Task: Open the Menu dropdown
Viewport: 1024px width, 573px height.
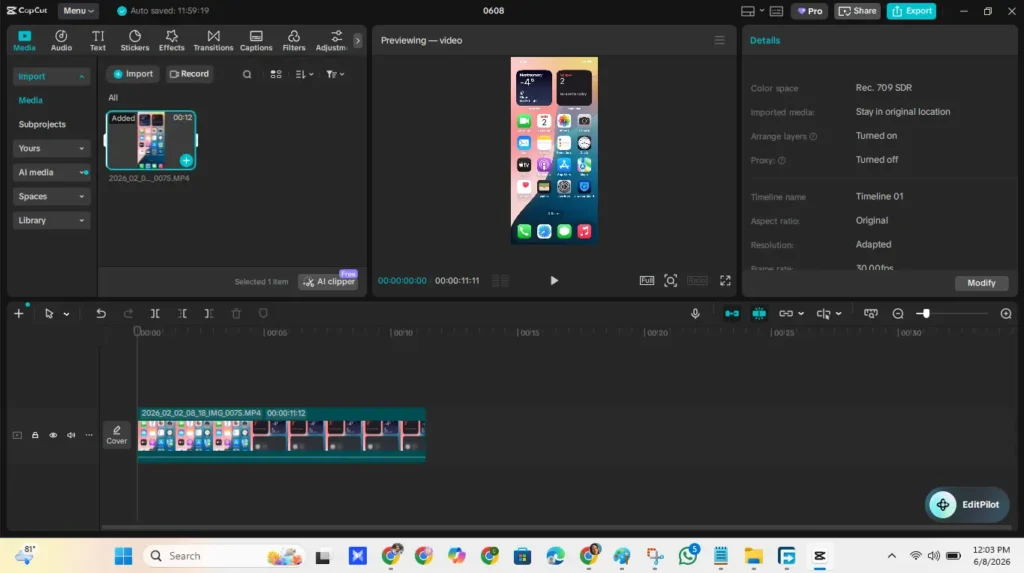Action: click(78, 10)
